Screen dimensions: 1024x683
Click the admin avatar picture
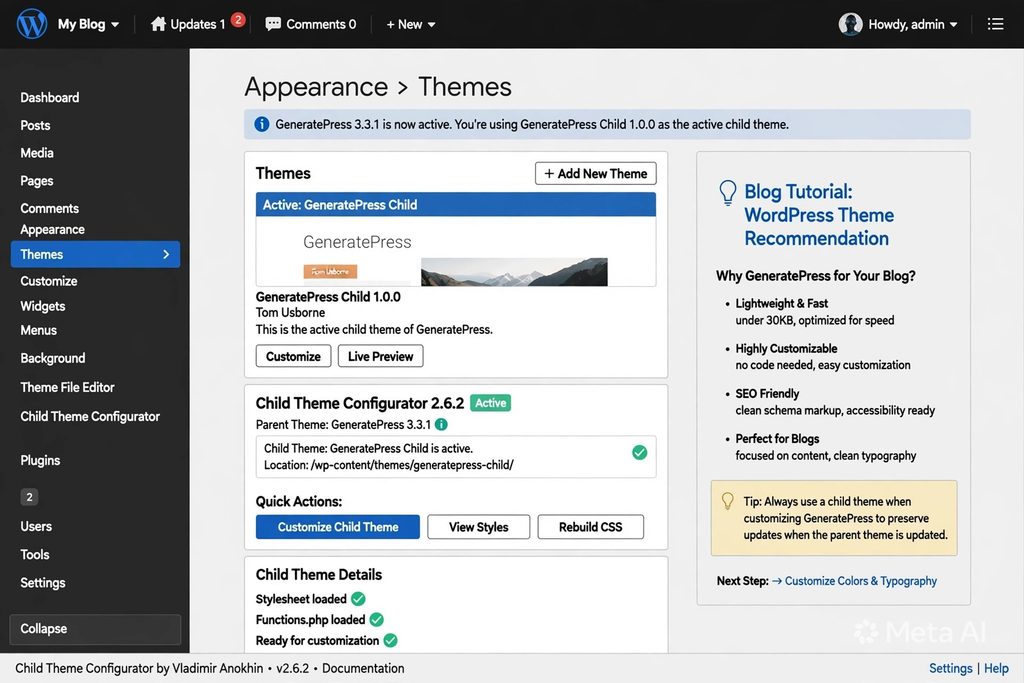coord(850,24)
